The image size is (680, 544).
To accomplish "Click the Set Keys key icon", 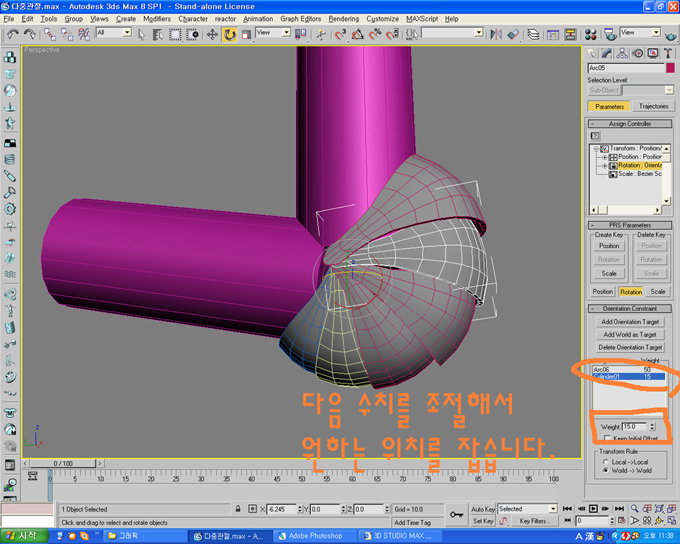I will coord(456,515).
